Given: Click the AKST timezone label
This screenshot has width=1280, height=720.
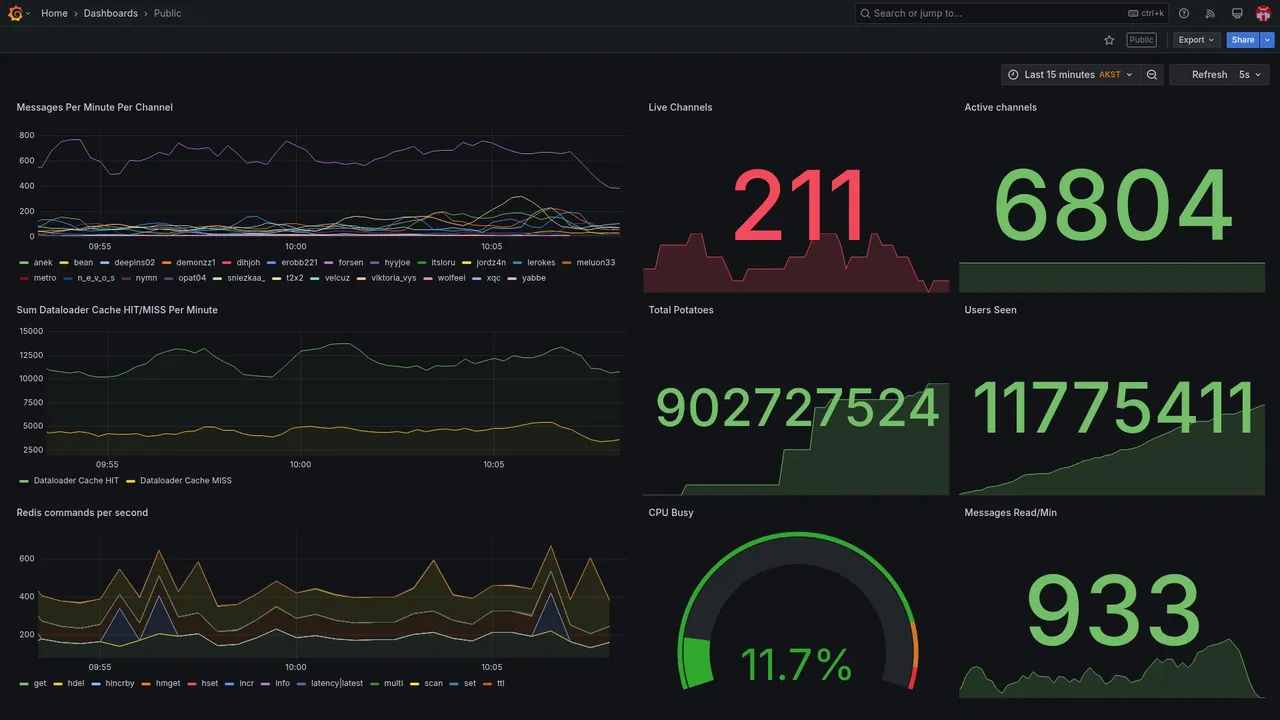Looking at the screenshot, I should coord(1110,75).
